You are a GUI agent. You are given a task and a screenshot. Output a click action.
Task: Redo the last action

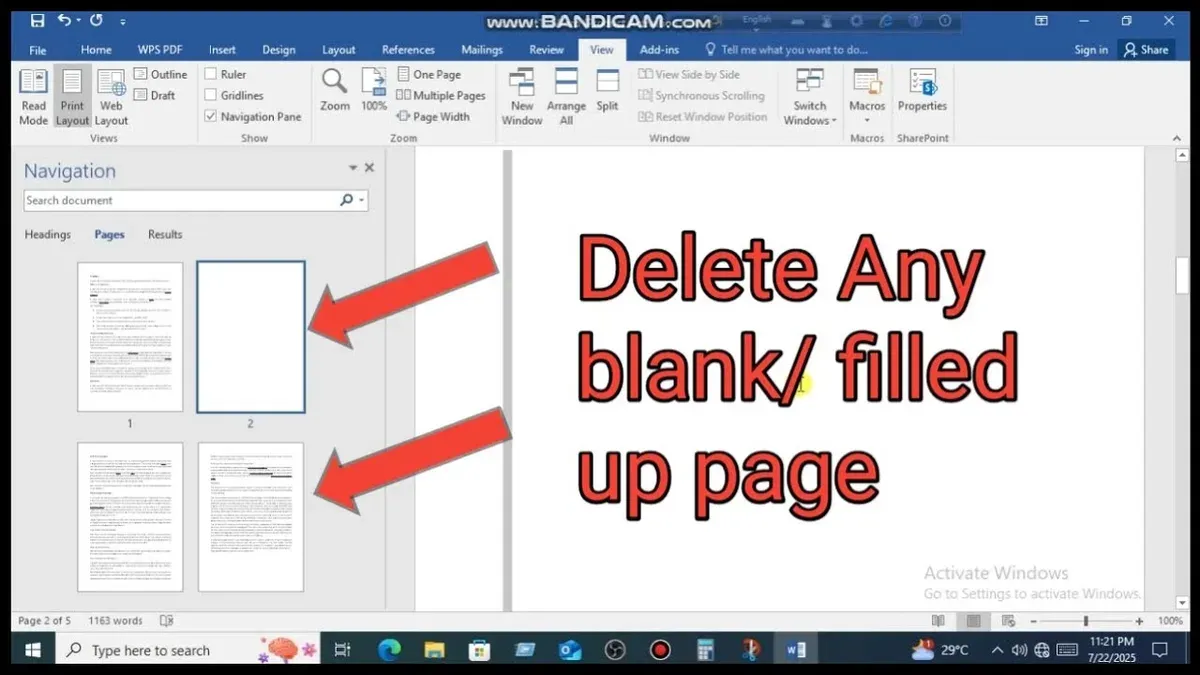click(96, 20)
